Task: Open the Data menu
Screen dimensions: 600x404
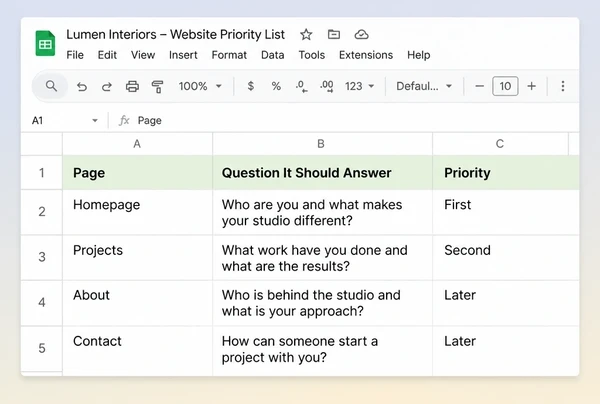Action: pyautogui.click(x=272, y=55)
